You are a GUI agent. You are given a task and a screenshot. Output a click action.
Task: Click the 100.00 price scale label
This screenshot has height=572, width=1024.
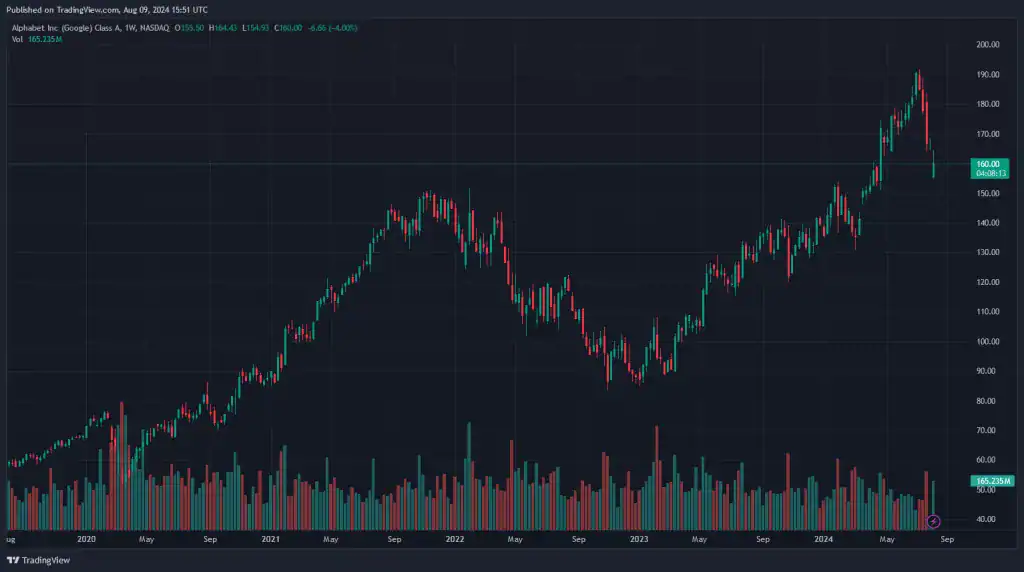(x=987, y=342)
